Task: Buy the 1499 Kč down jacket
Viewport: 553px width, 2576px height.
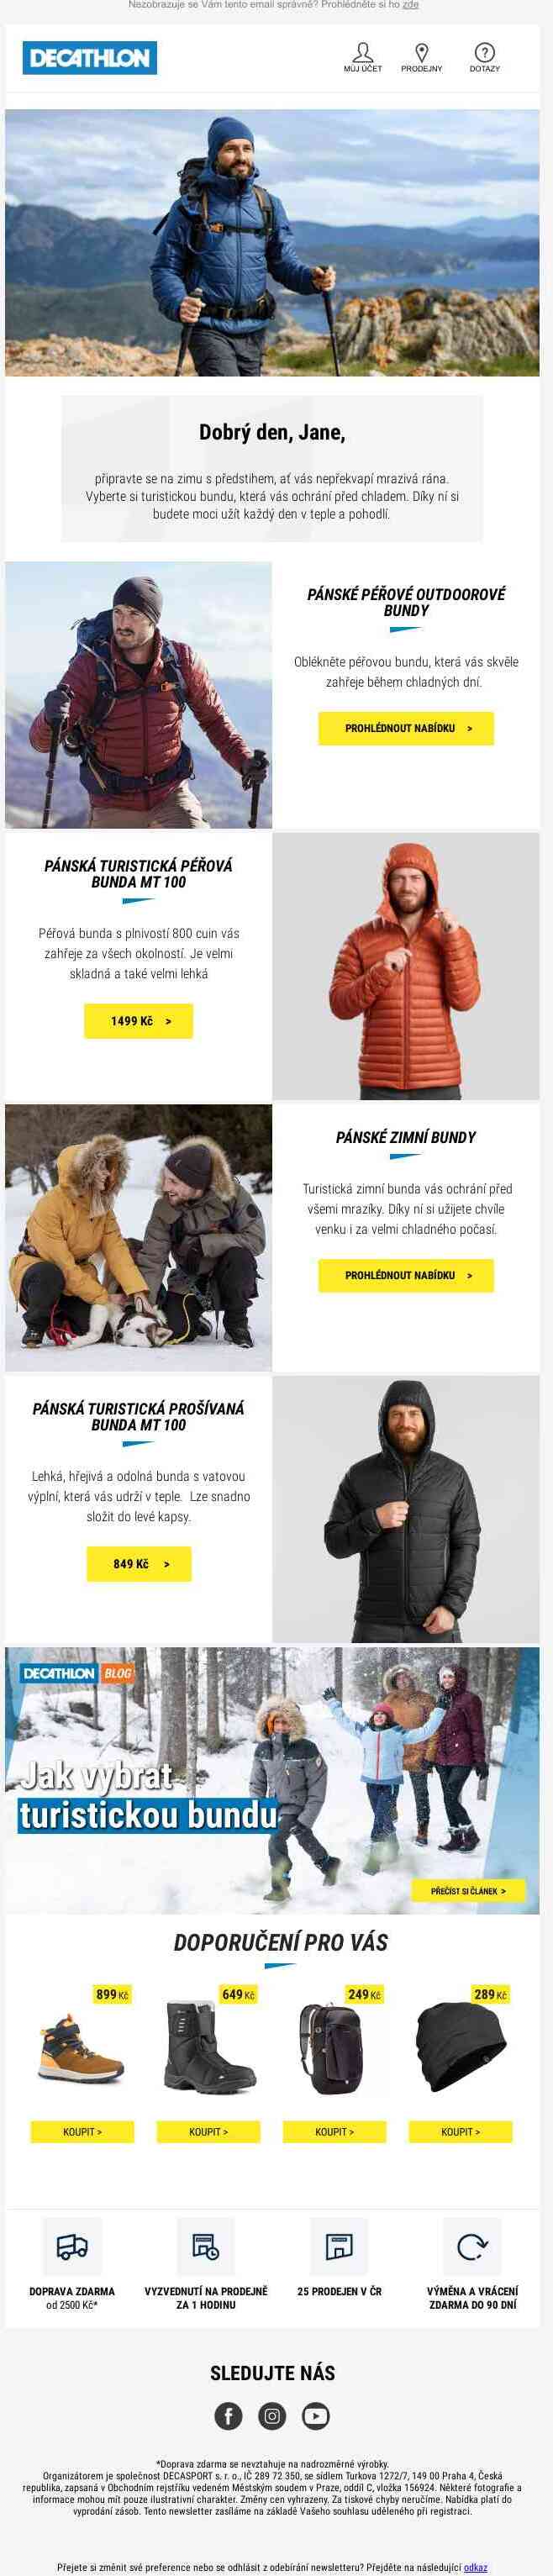Action: pos(138,1021)
